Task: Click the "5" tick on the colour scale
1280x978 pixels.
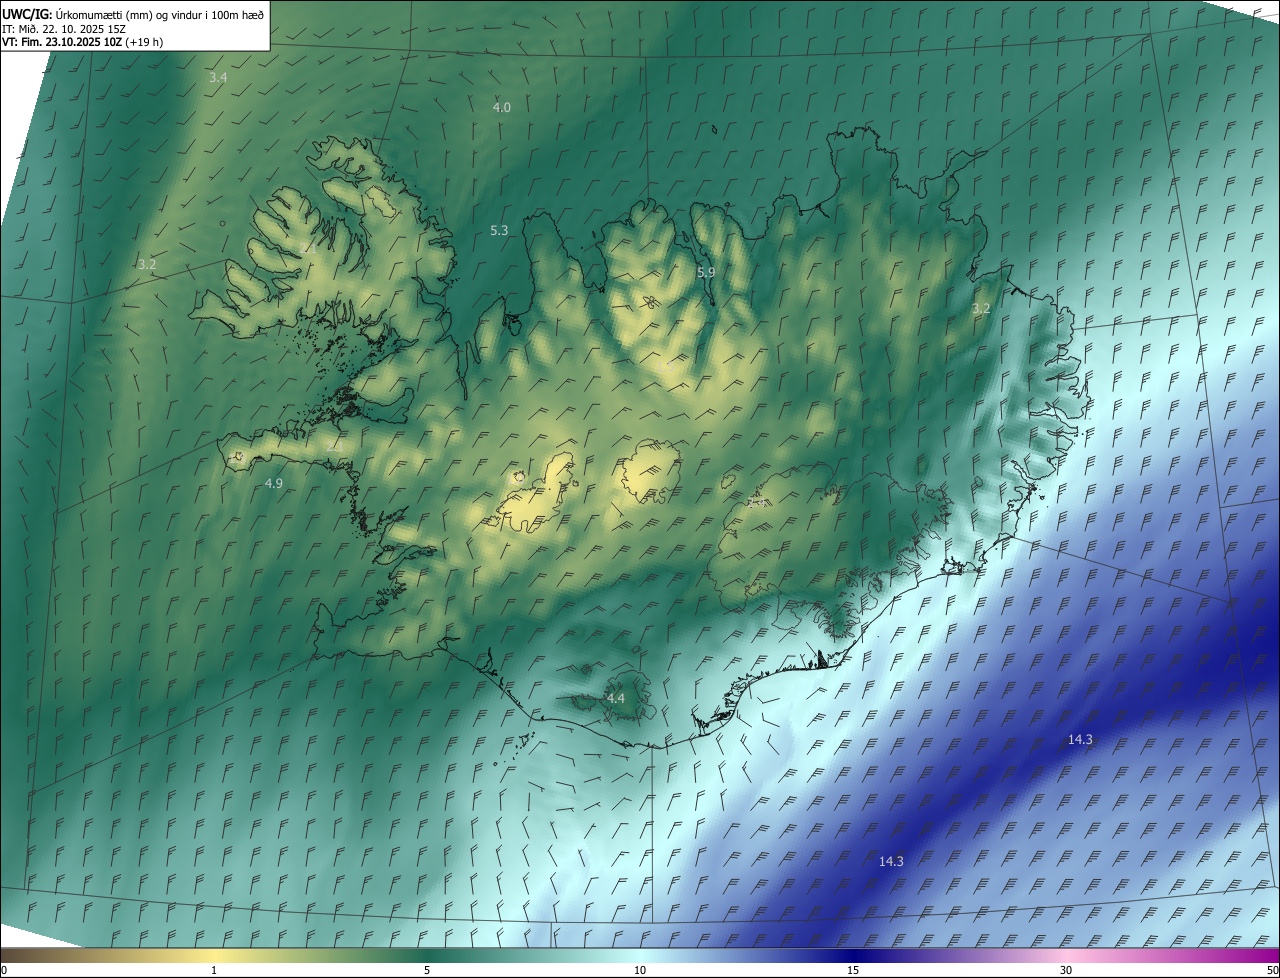Action: tap(427, 970)
